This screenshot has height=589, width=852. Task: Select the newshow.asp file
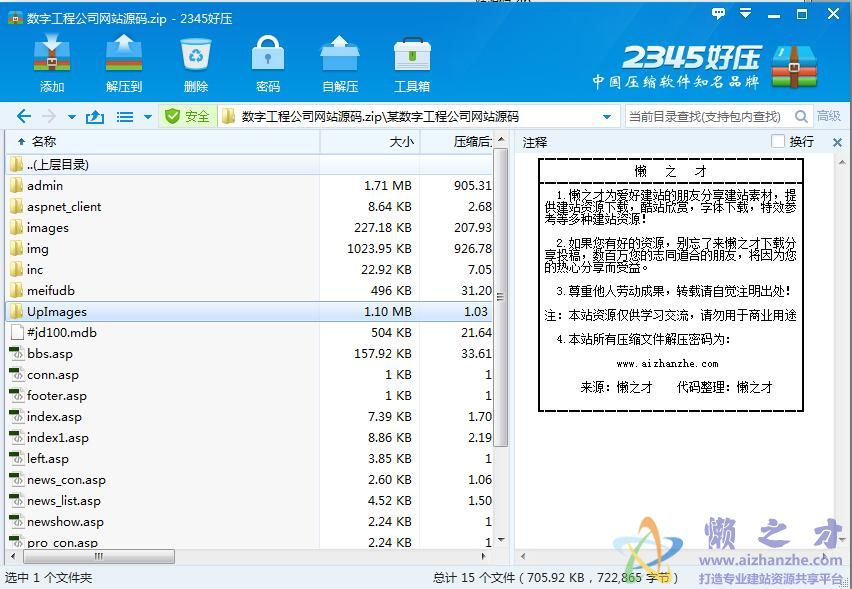pyautogui.click(x=250, y=522)
